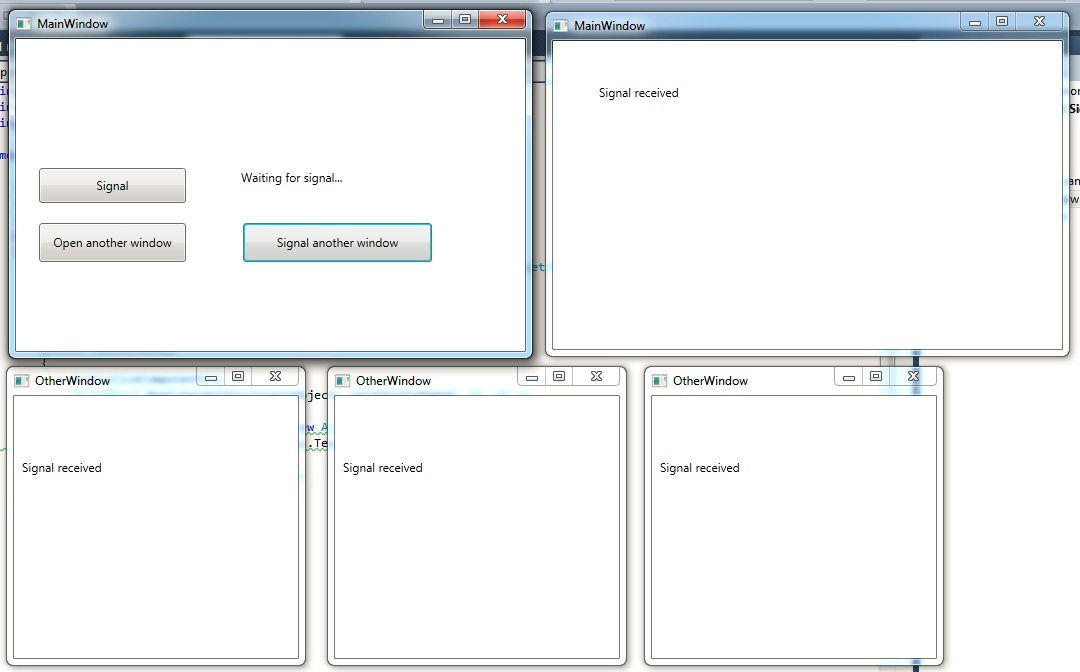Click the app icon in the second MainWindow title bar

(x=559, y=25)
